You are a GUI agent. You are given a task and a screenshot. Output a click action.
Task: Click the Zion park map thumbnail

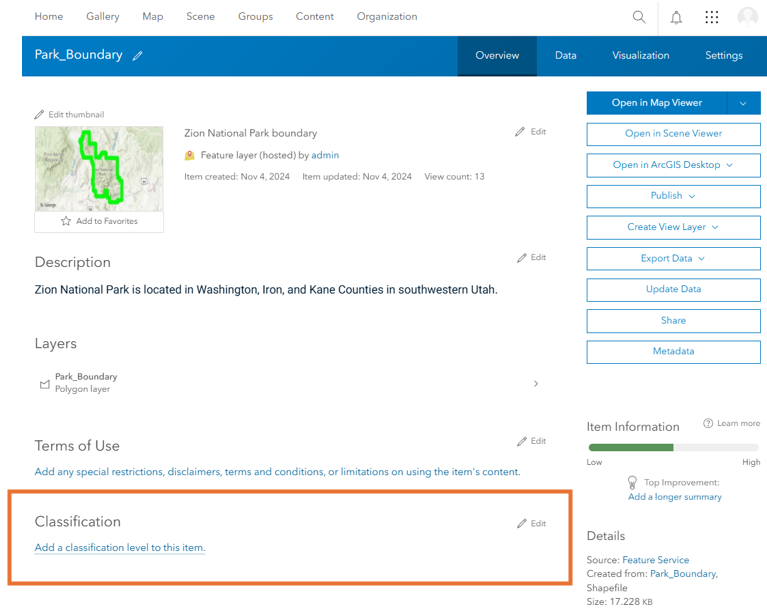click(99, 169)
